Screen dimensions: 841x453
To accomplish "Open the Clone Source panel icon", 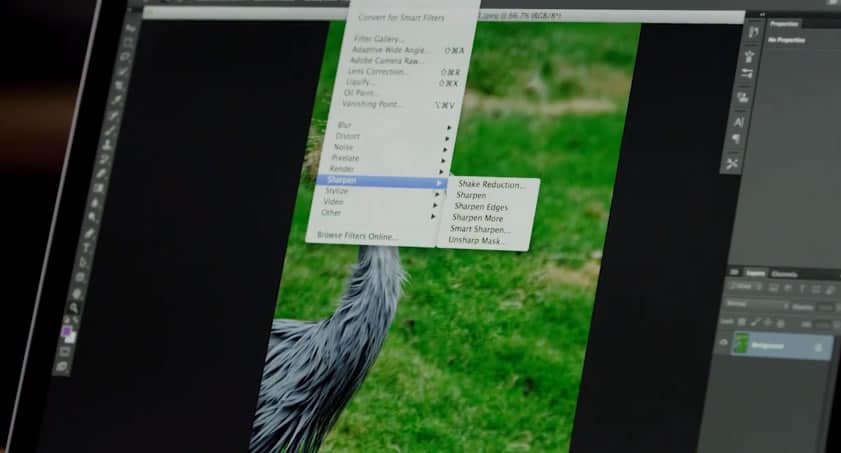I will coord(743,98).
